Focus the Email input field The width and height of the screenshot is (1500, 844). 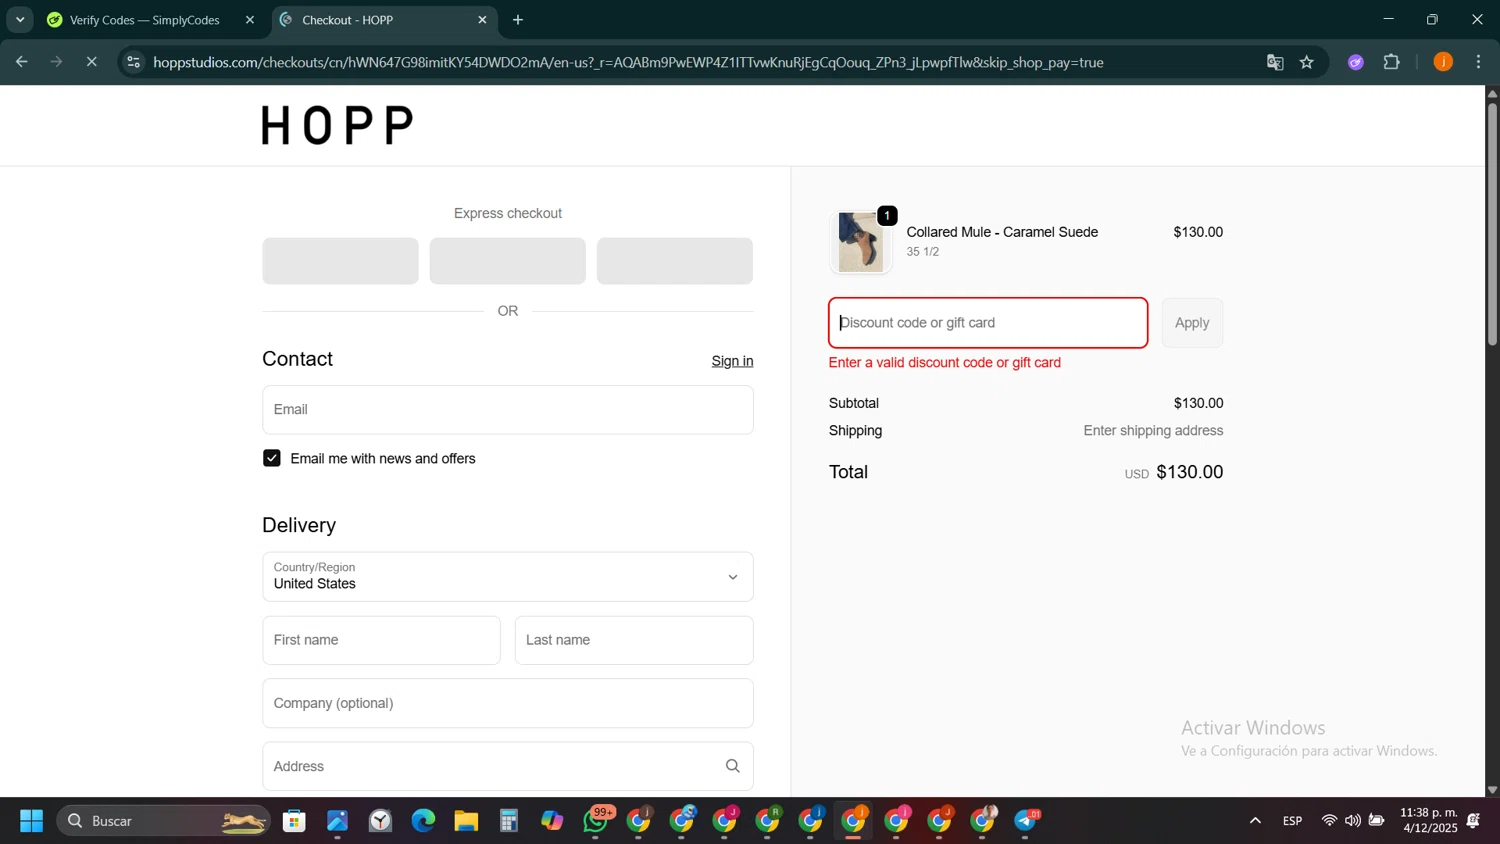point(508,410)
